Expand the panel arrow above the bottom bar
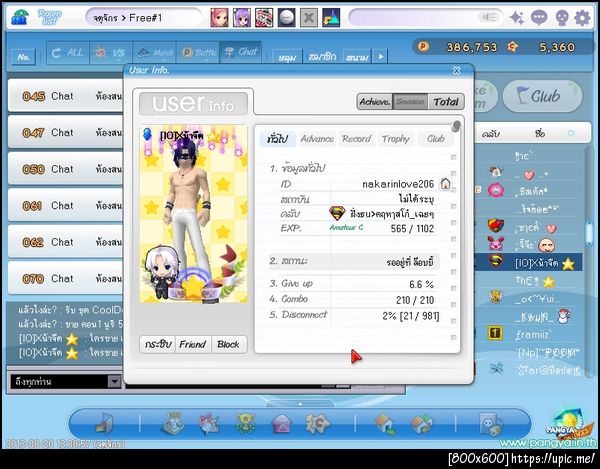Image resolution: width=600 pixels, height=469 pixels. tap(300, 403)
